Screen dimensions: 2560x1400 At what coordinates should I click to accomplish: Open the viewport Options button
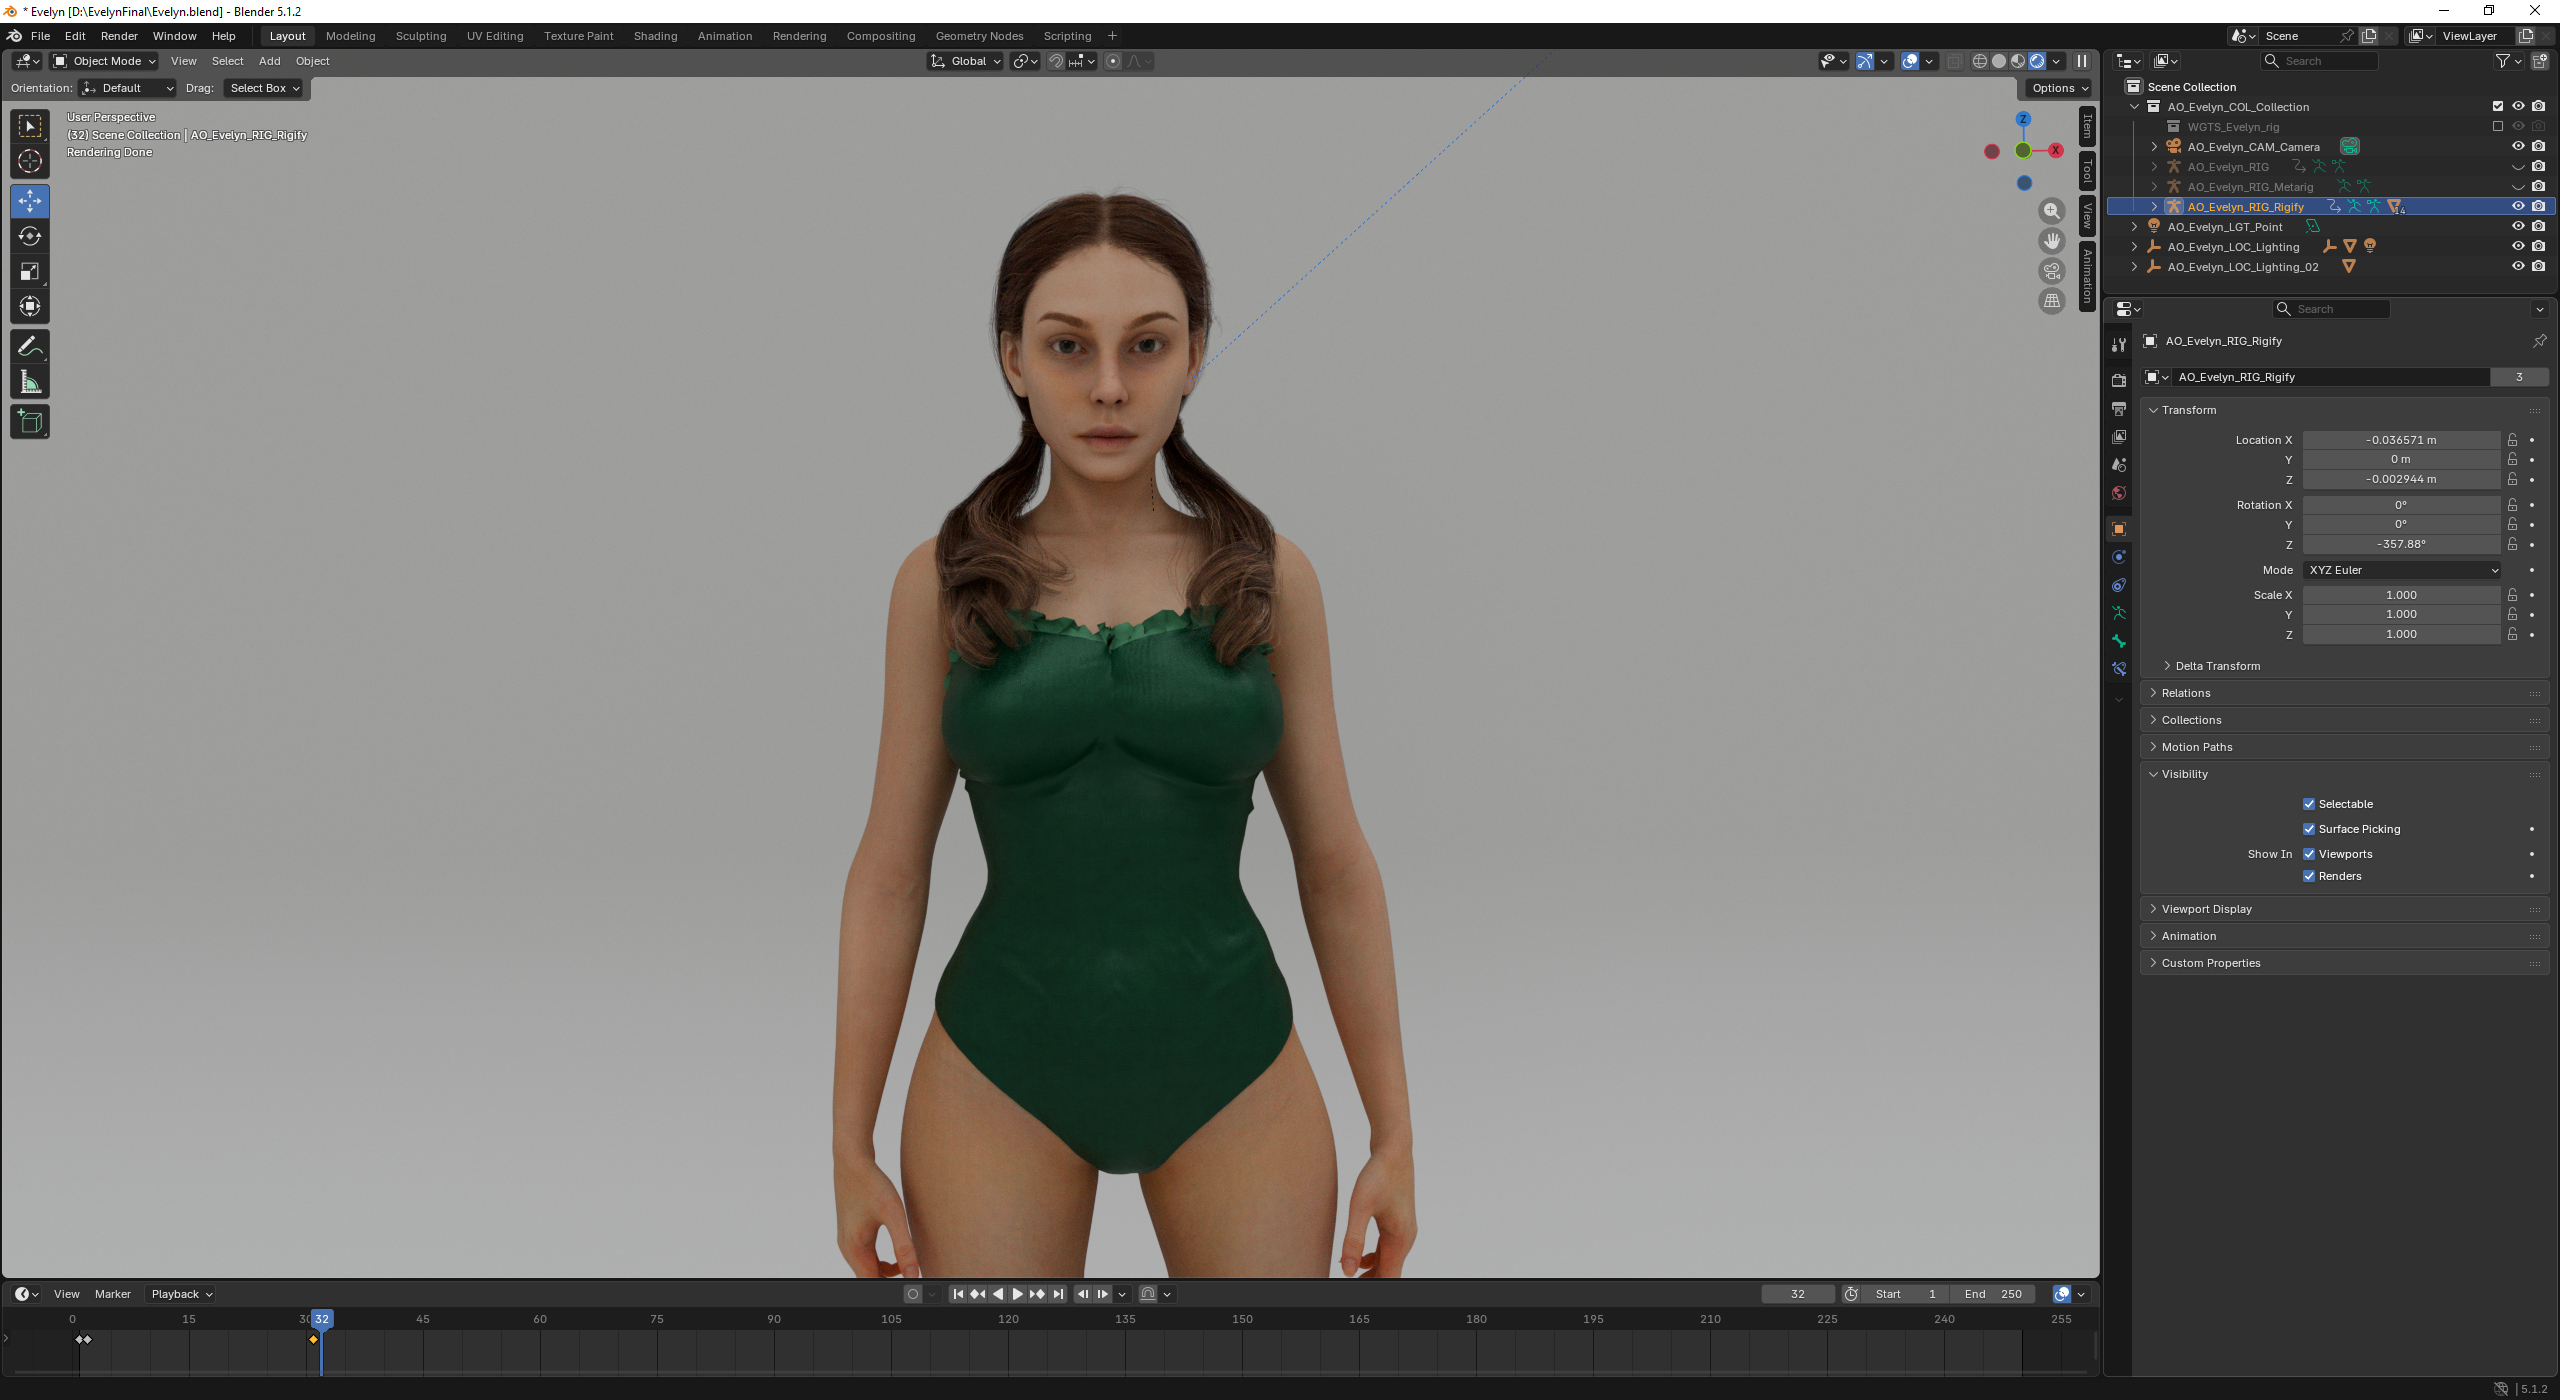[x=2060, y=88]
